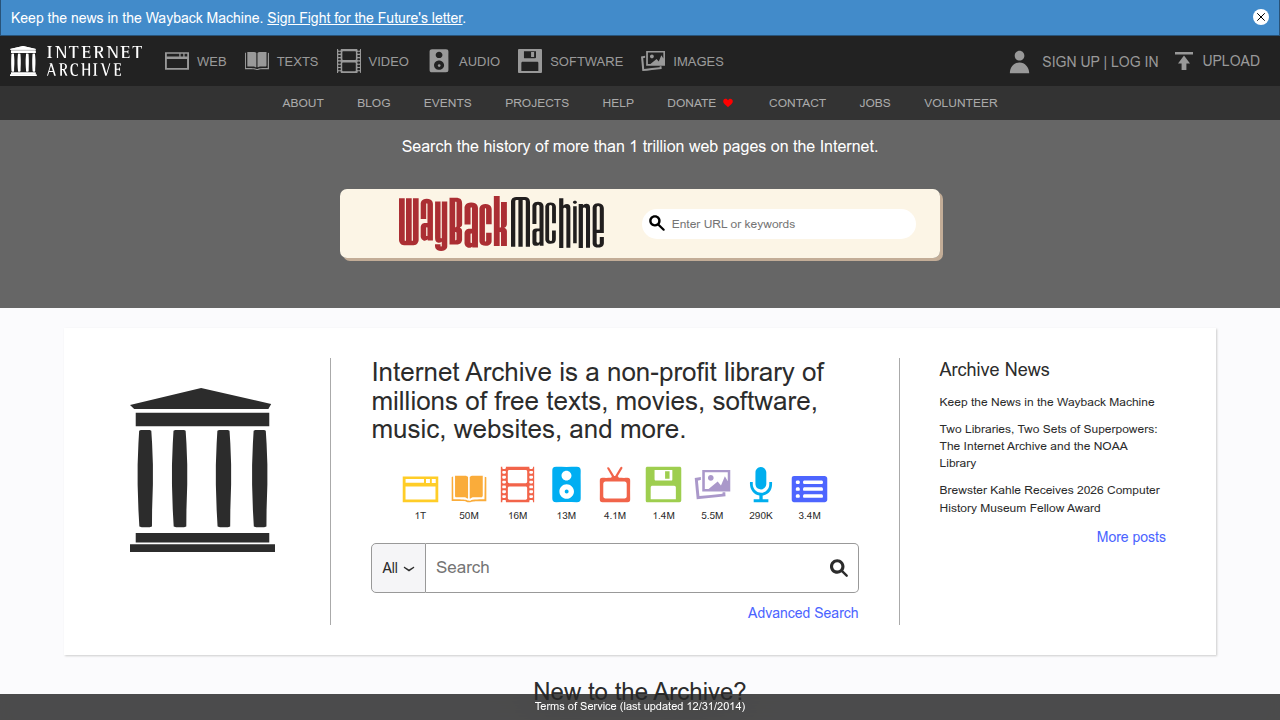
Task: Click the Upload text link
Action: tap(1231, 61)
